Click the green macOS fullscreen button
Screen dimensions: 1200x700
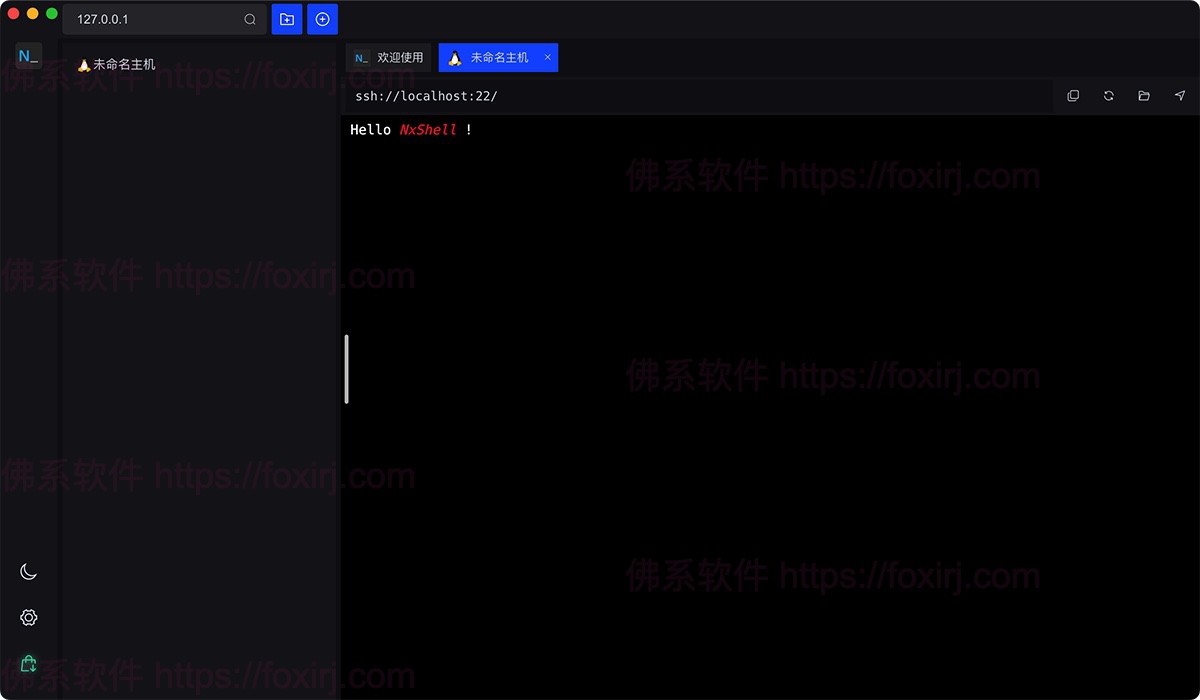(x=52, y=14)
